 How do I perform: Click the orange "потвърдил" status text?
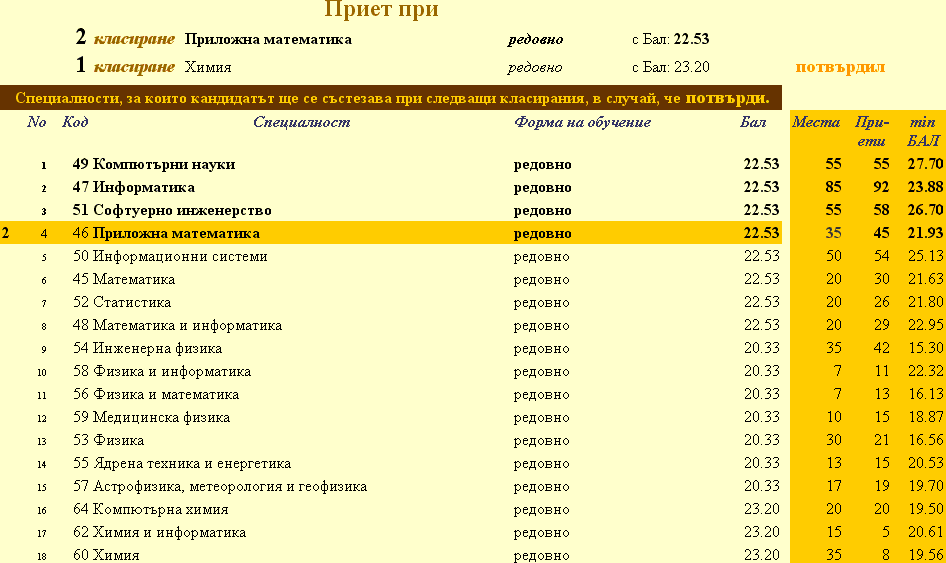tap(840, 67)
